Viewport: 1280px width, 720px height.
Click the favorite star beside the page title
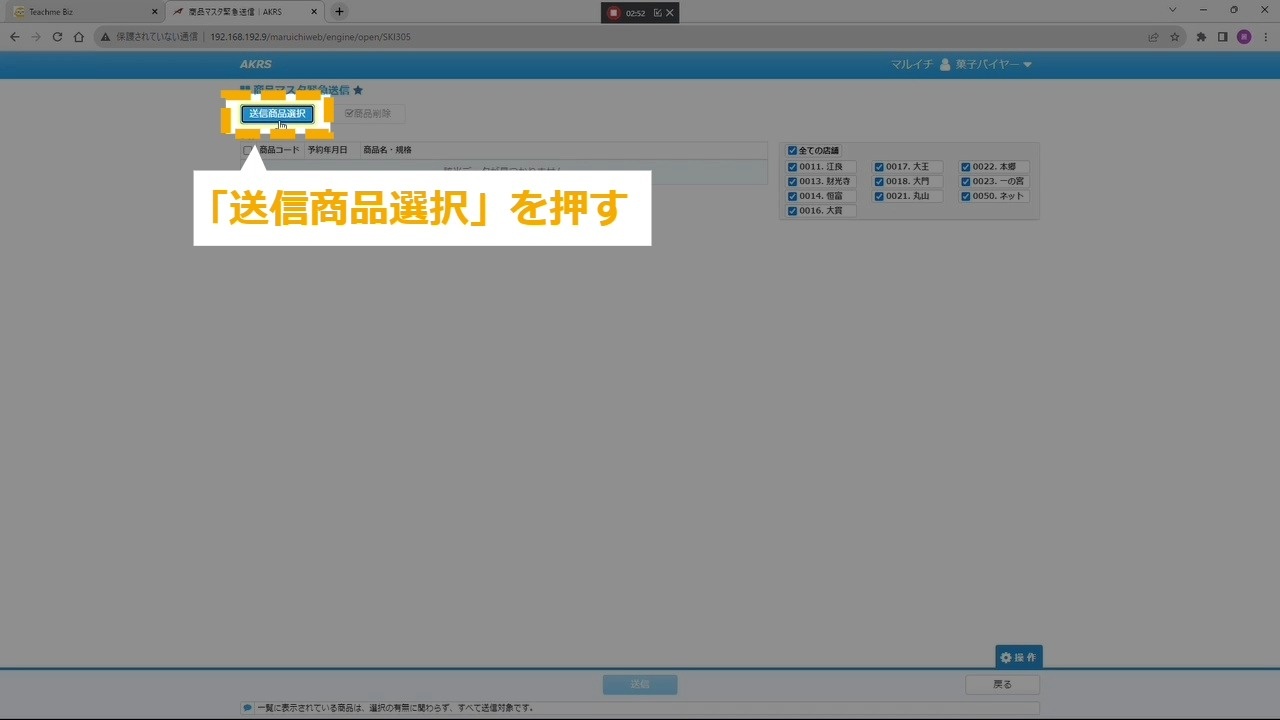(x=358, y=91)
